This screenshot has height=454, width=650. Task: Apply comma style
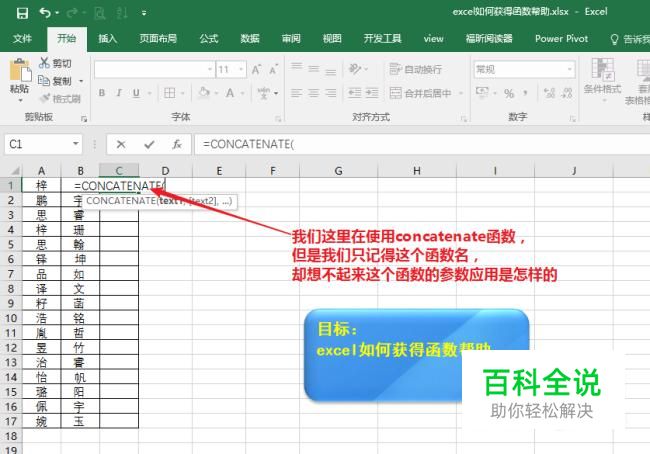coord(525,93)
